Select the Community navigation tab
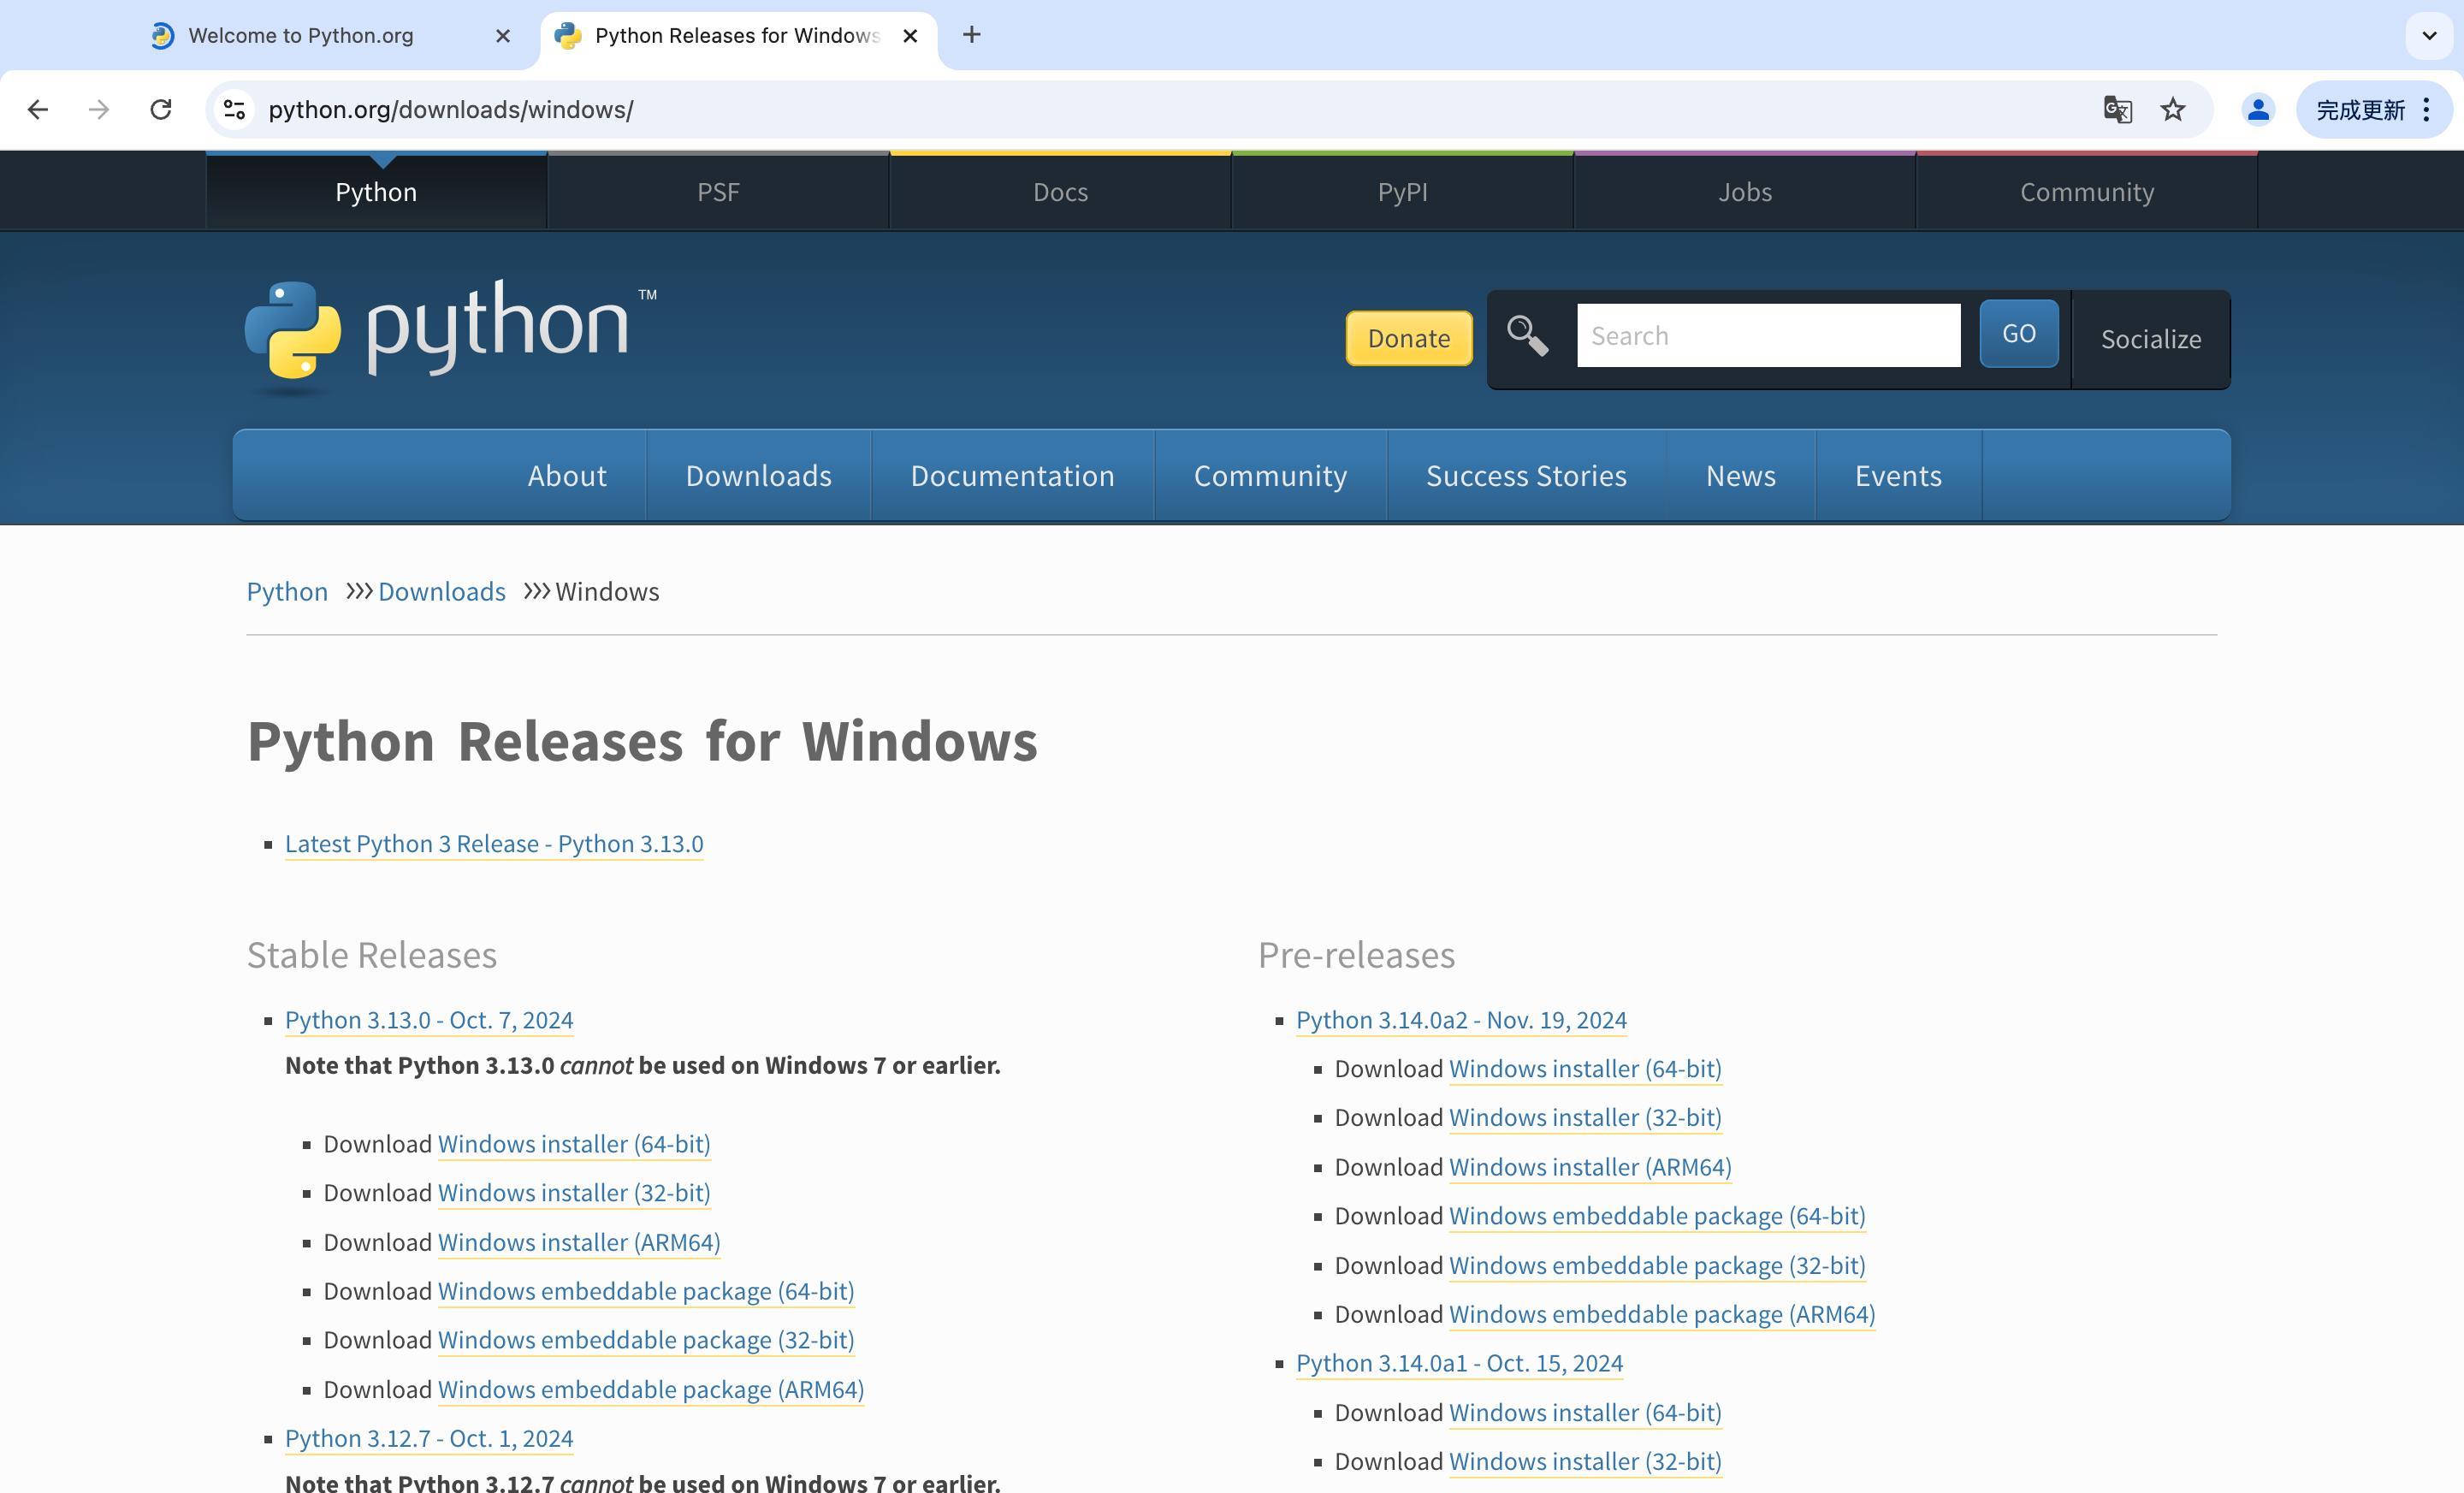The width and height of the screenshot is (2464, 1493). tap(1270, 476)
